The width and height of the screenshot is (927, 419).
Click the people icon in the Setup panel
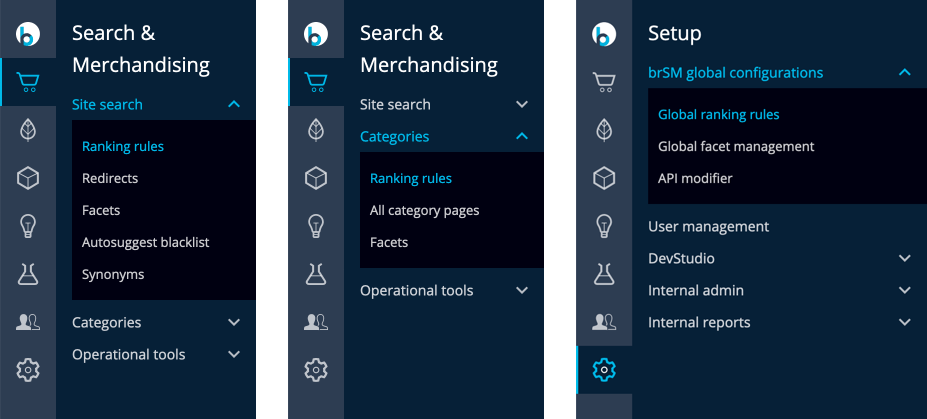[604, 322]
